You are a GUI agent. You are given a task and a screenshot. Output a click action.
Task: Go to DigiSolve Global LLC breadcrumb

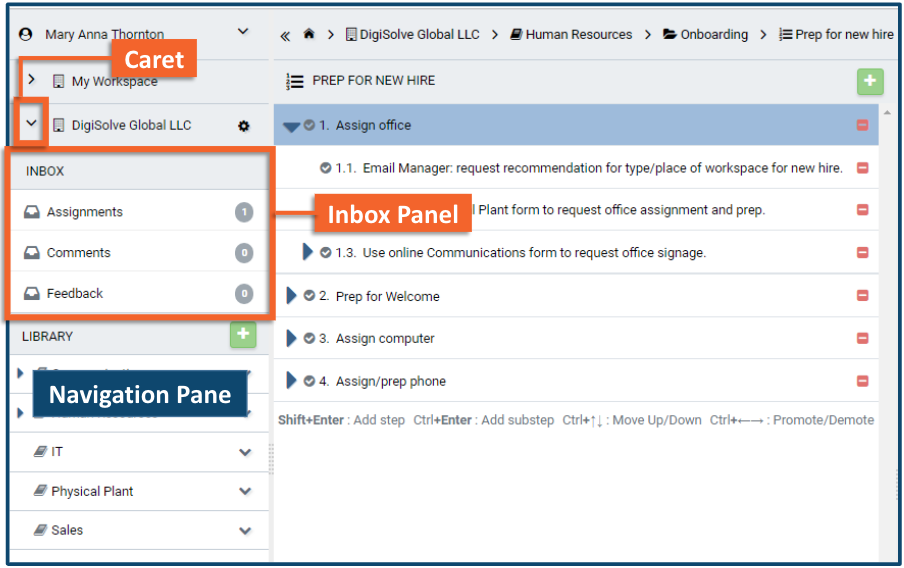coord(412,35)
